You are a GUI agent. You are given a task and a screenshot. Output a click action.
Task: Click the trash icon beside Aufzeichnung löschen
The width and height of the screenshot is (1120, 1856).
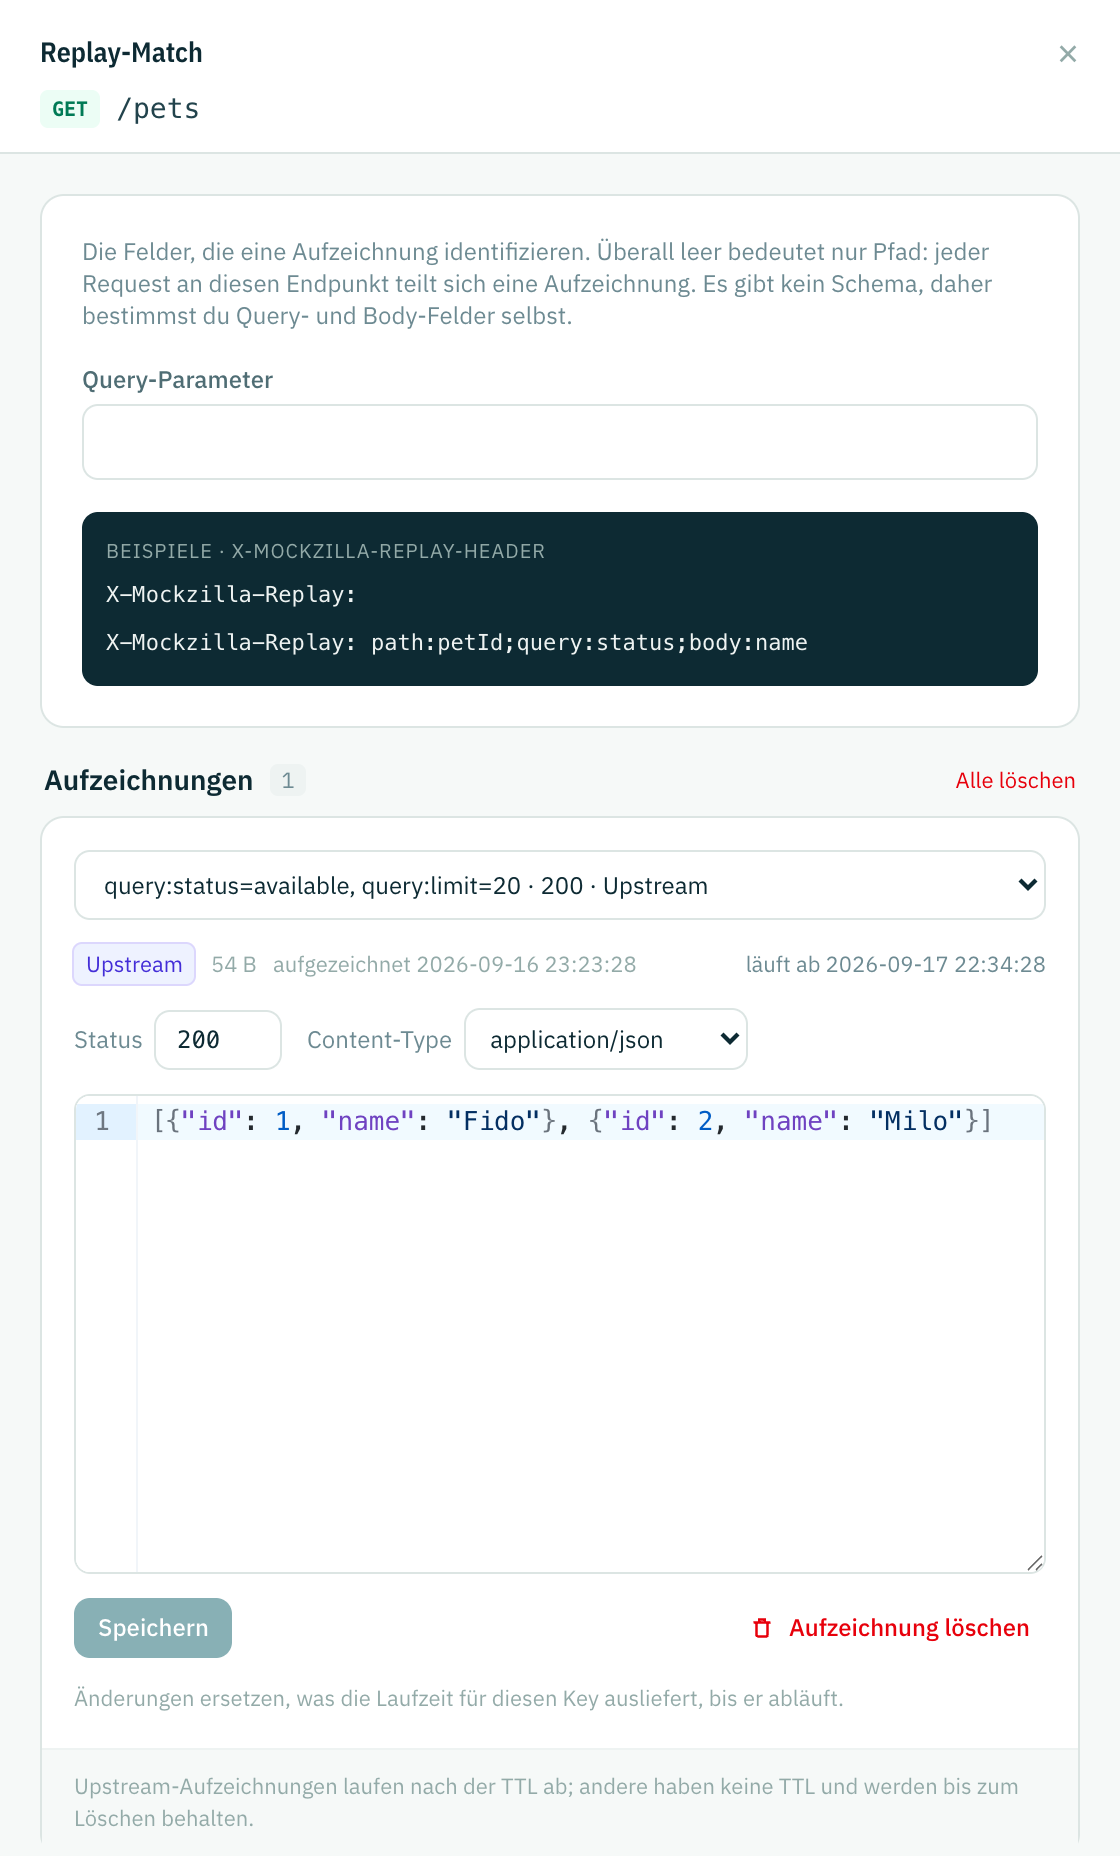(x=762, y=1628)
